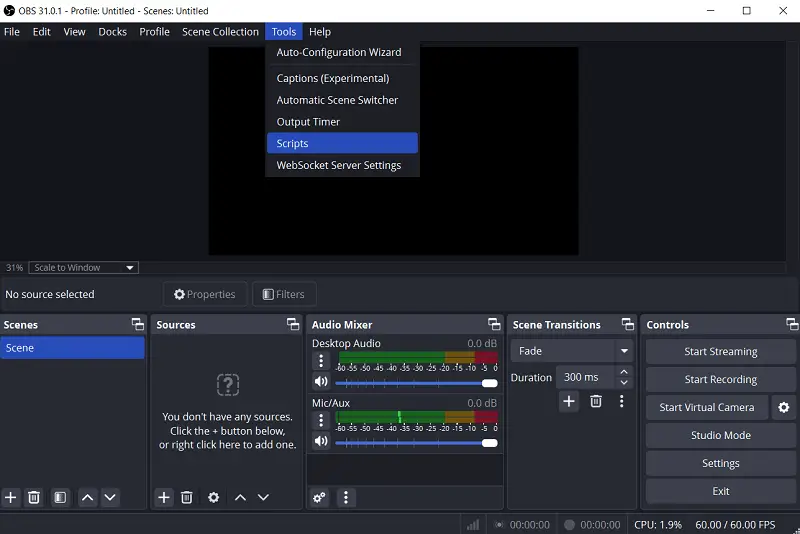
Task: Move scene up with the arrow icon
Action: pos(88,497)
